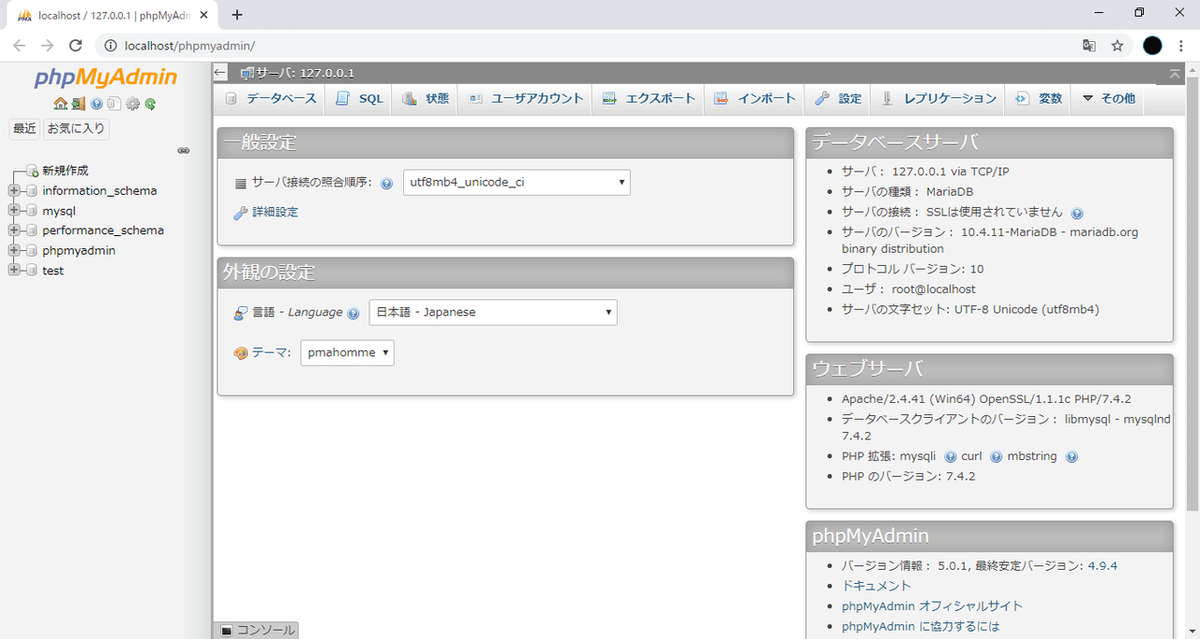Click help icon after mbstring extension
The width and height of the screenshot is (1200, 639).
click(x=1072, y=457)
